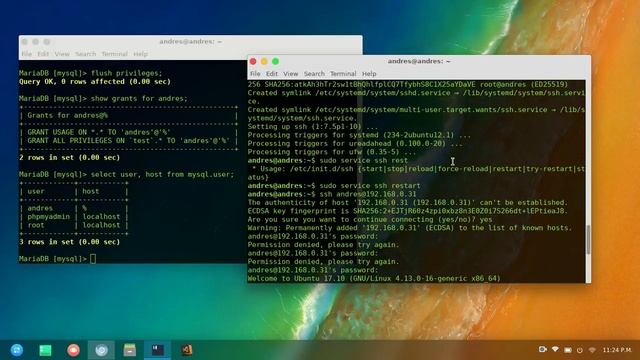Open the green desktop app in taskbar
The height and width of the screenshot is (360, 640).
pyautogui.click(x=45, y=350)
